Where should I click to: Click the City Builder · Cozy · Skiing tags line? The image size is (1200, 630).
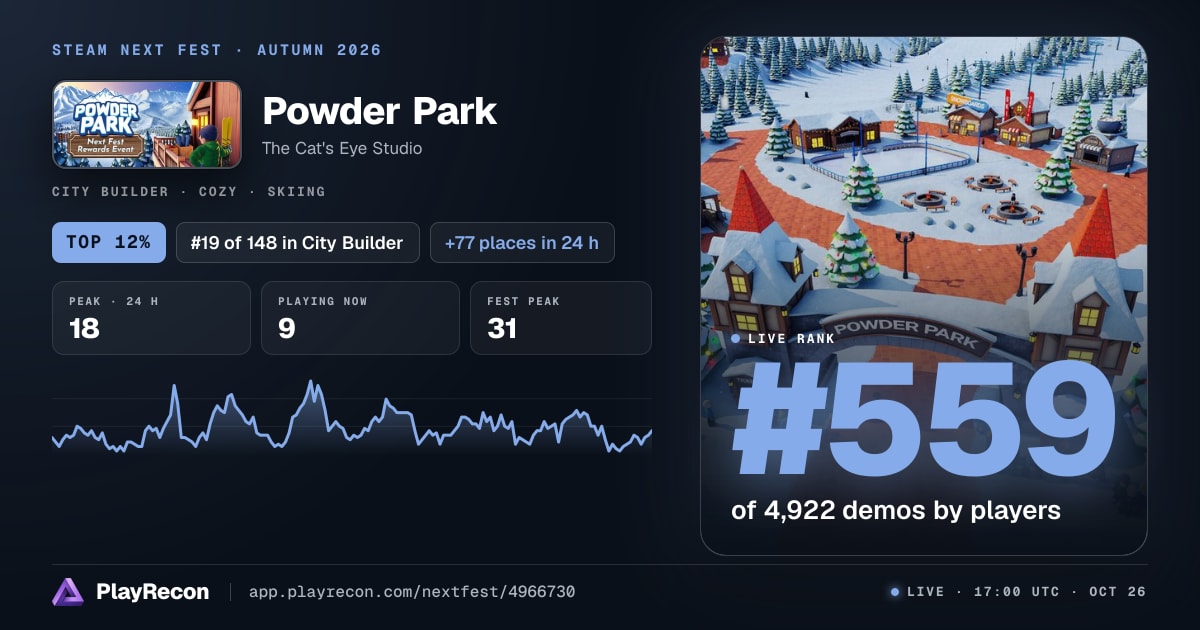coord(189,191)
